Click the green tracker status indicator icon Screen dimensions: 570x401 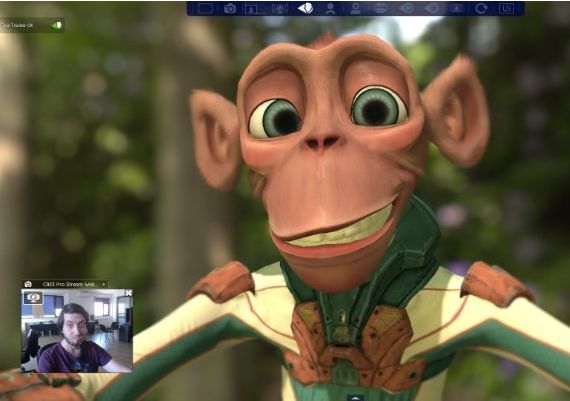pyautogui.click(x=56, y=25)
